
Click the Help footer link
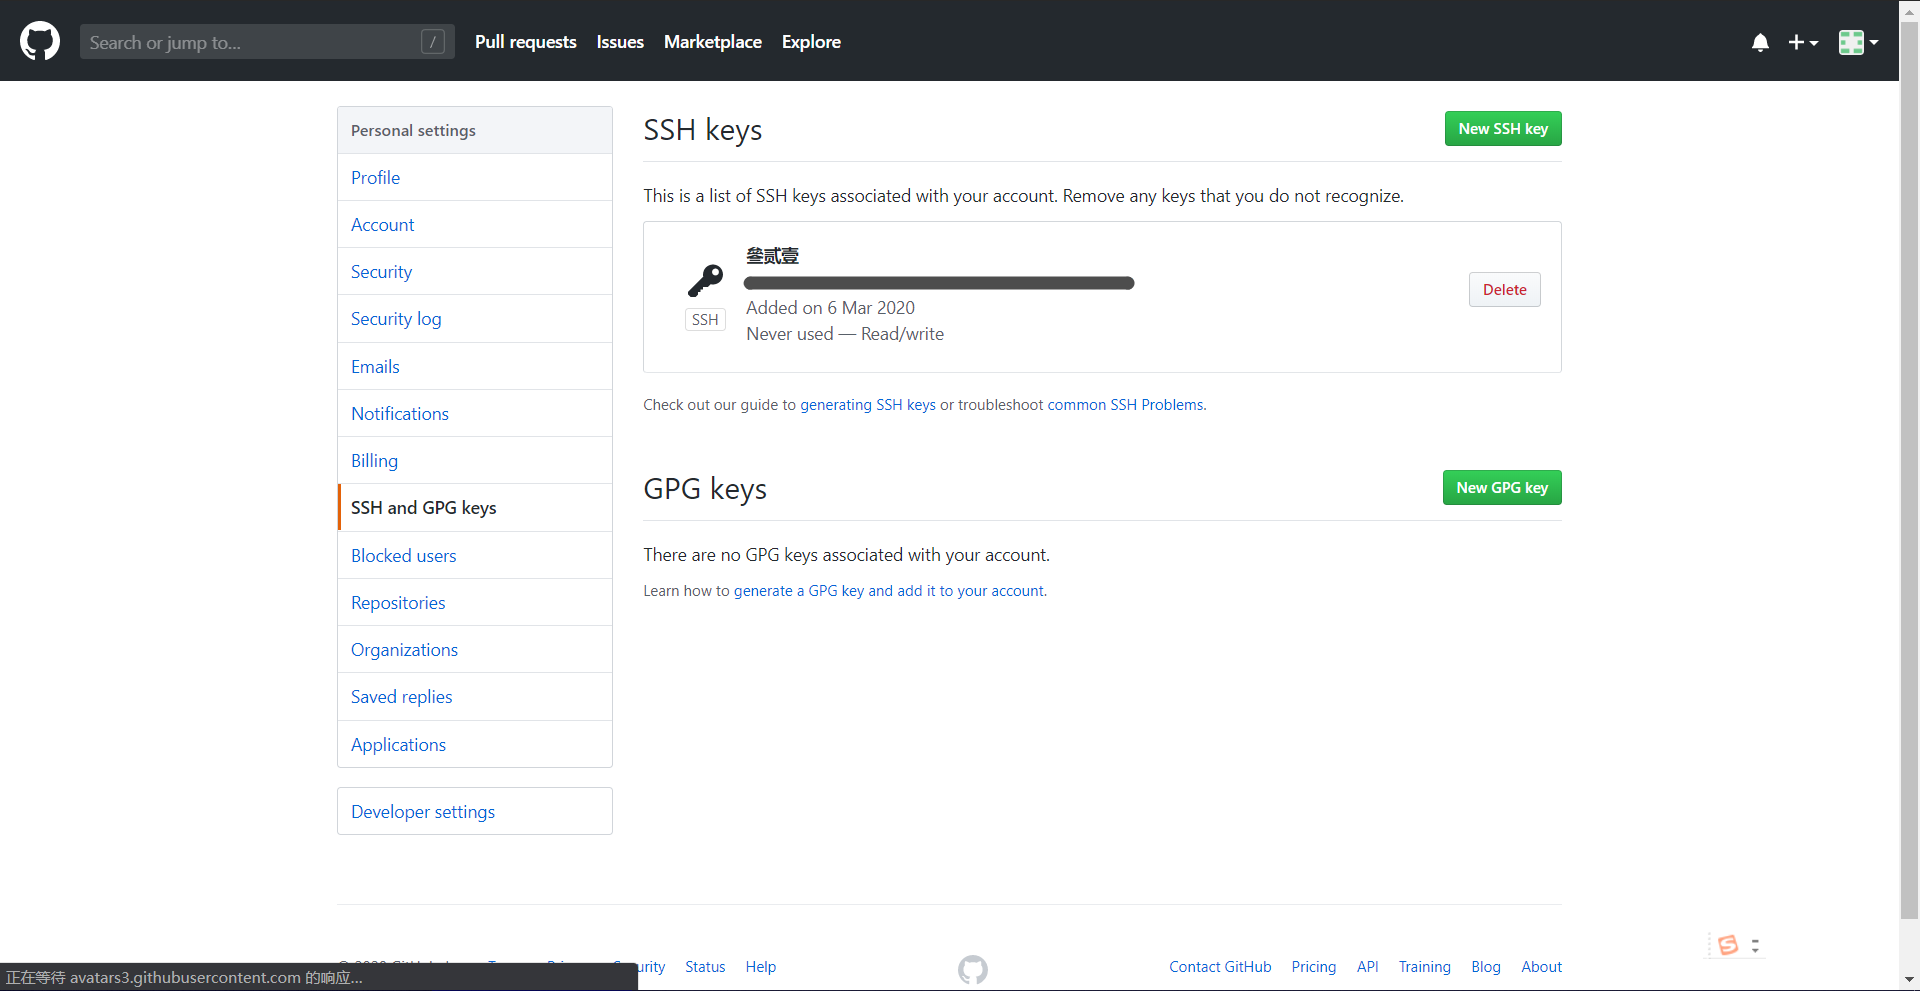pos(761,967)
